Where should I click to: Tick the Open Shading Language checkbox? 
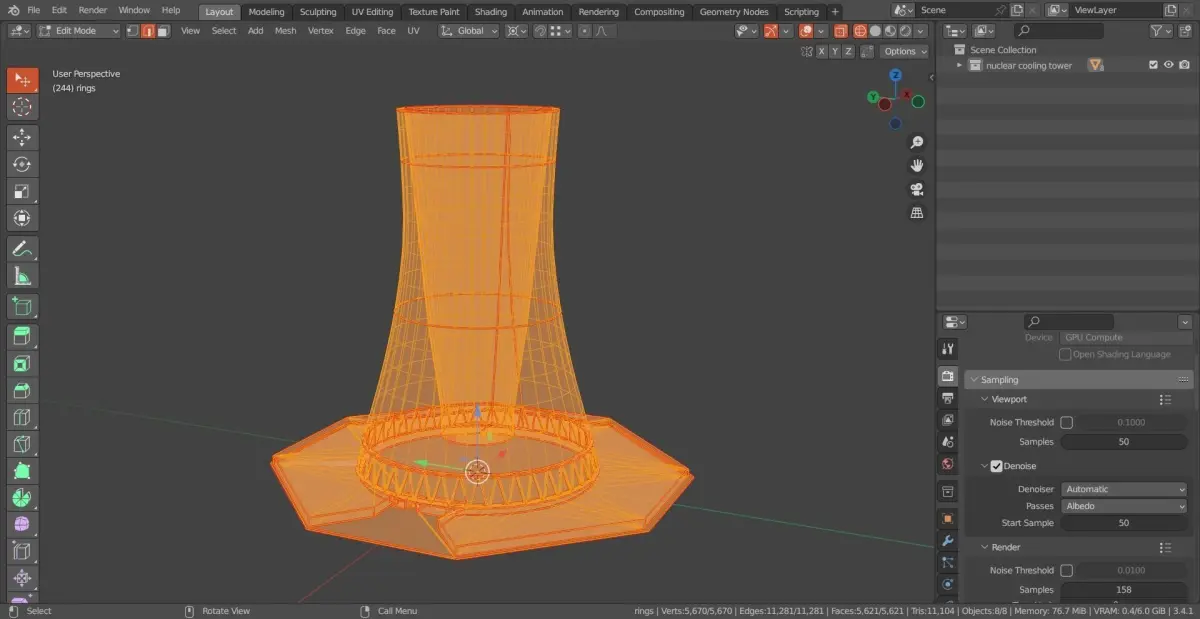[x=1065, y=354]
